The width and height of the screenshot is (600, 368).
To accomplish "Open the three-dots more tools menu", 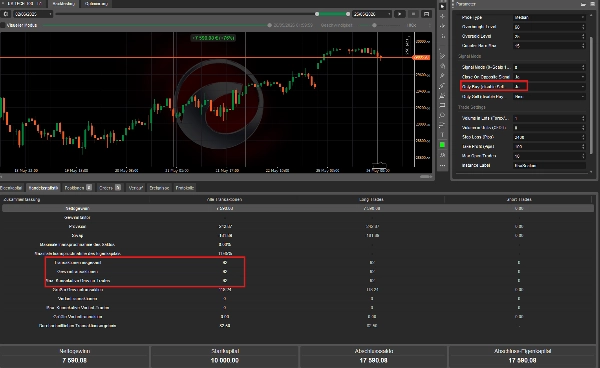I will 442,166.
